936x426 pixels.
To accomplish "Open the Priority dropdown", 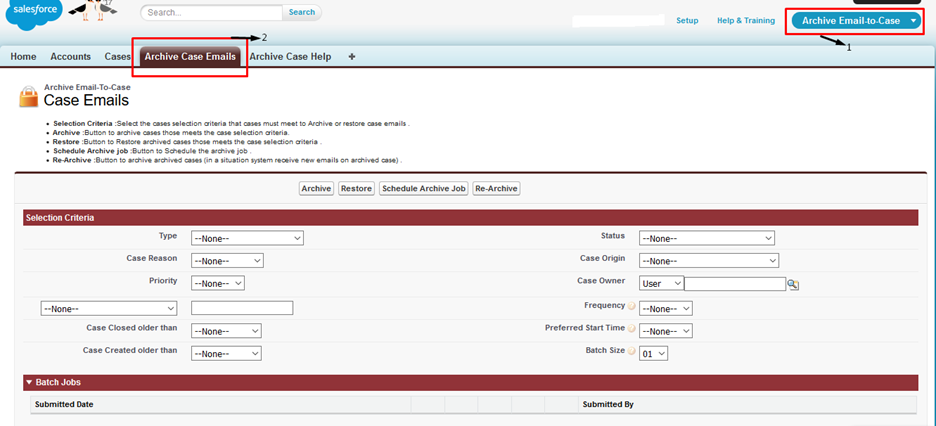I will 218,283.
